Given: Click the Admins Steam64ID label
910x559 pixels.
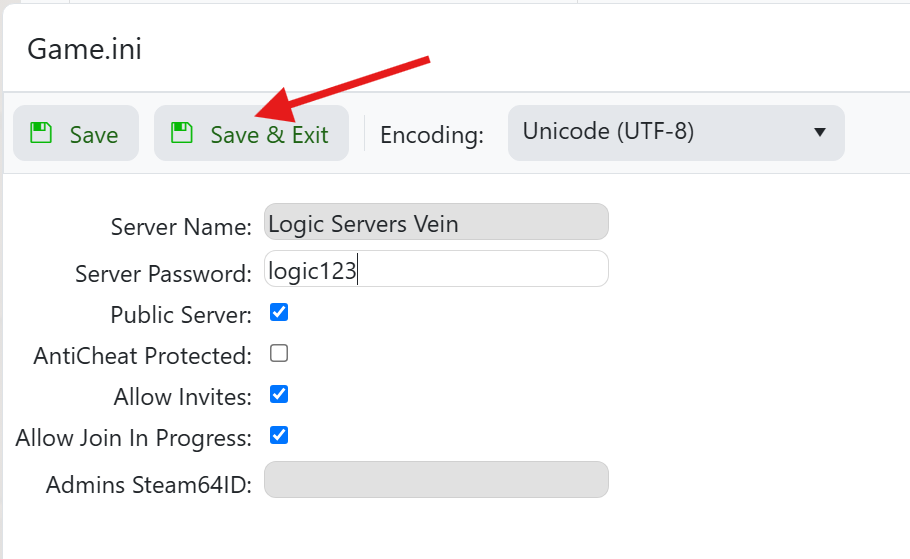Looking at the screenshot, I should [148, 486].
